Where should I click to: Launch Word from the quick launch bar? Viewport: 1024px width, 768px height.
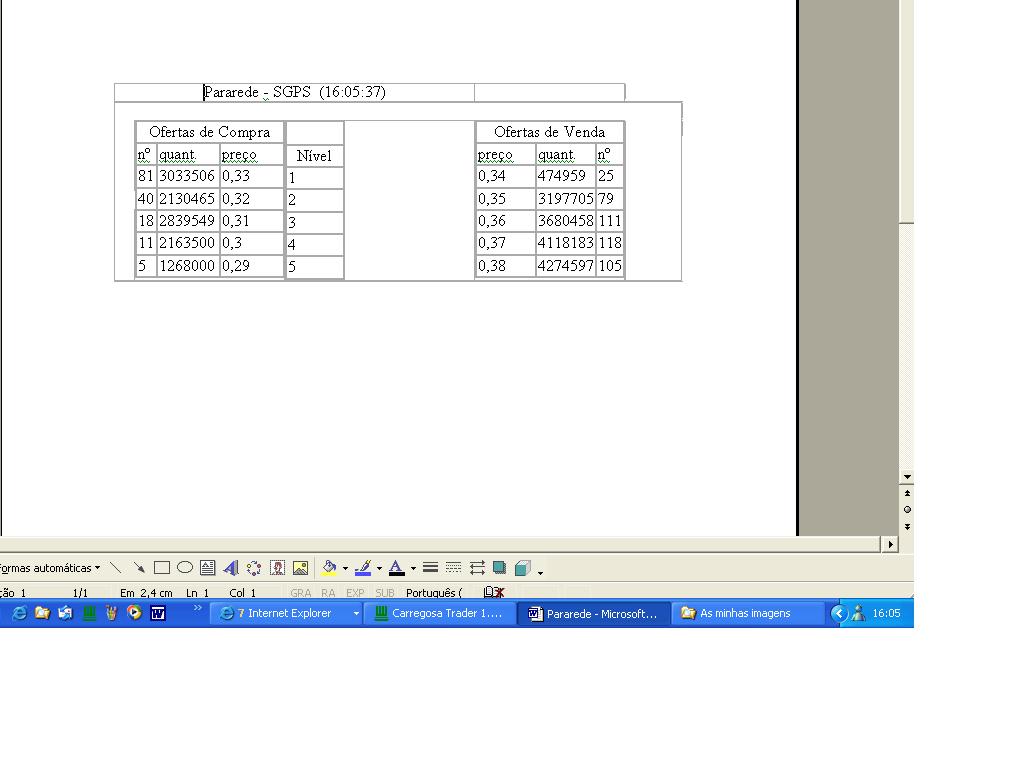pos(158,613)
